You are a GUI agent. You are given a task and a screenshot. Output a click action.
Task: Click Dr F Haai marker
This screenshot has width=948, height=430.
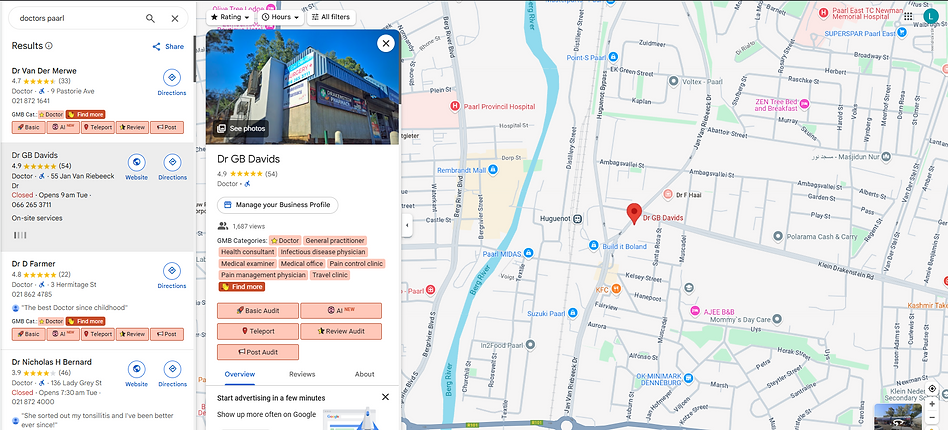(668, 194)
